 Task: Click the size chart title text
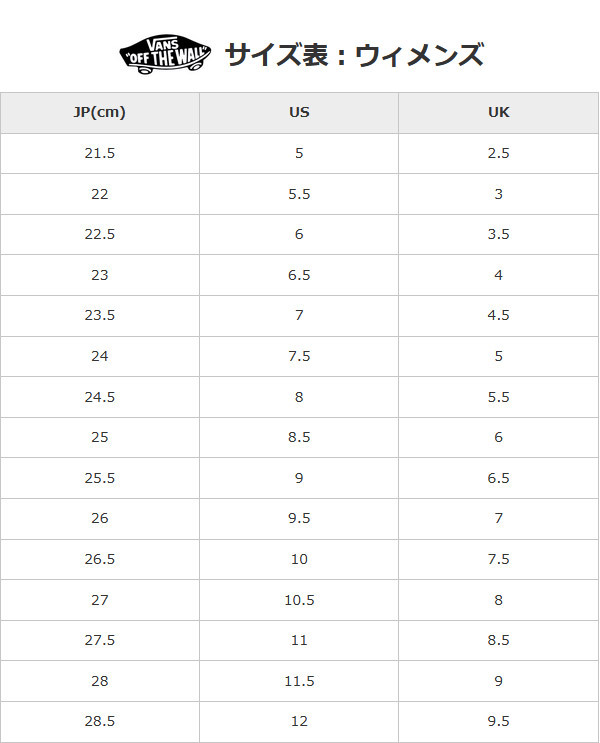tap(355, 54)
